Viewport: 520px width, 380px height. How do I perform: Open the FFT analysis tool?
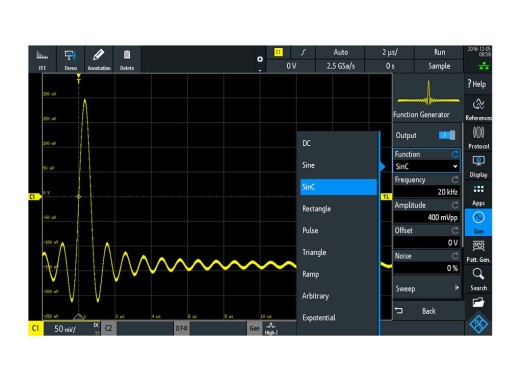tap(42, 59)
